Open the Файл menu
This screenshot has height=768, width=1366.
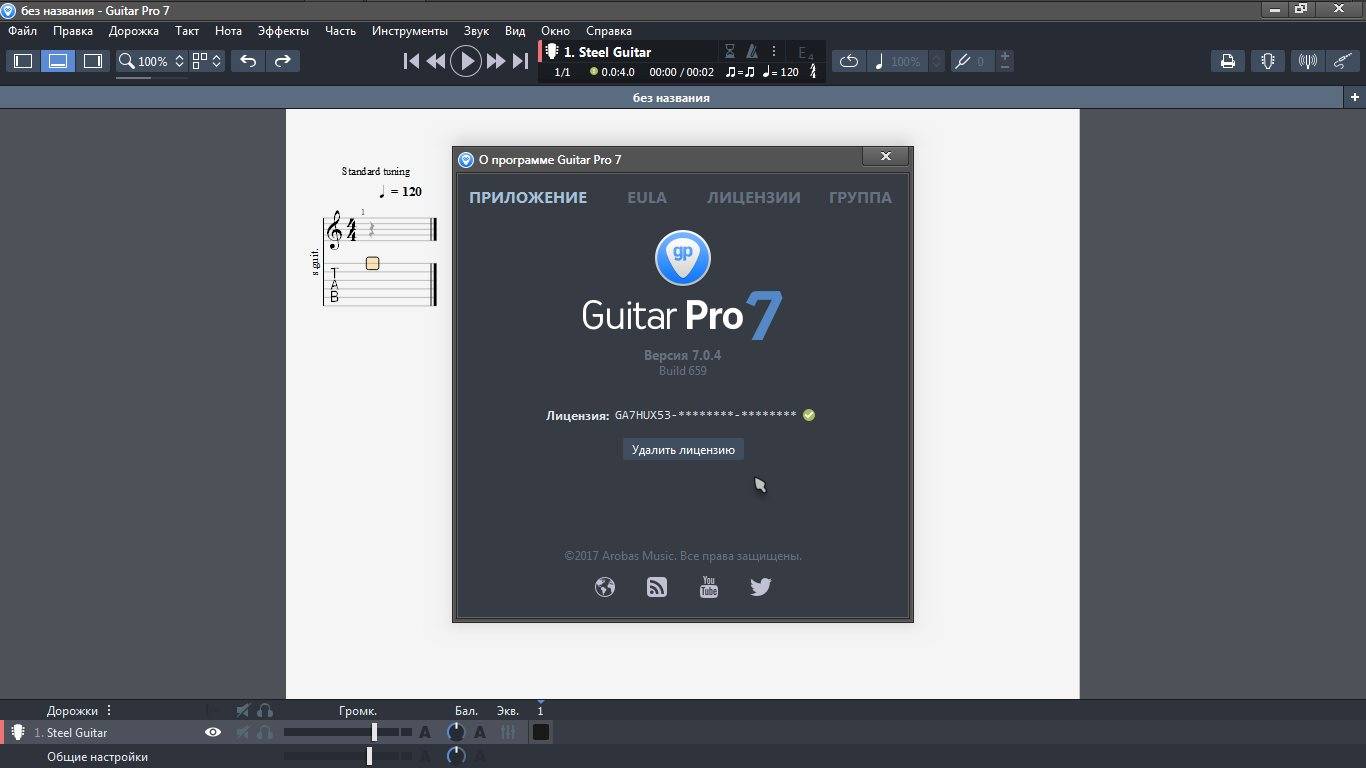coord(22,31)
